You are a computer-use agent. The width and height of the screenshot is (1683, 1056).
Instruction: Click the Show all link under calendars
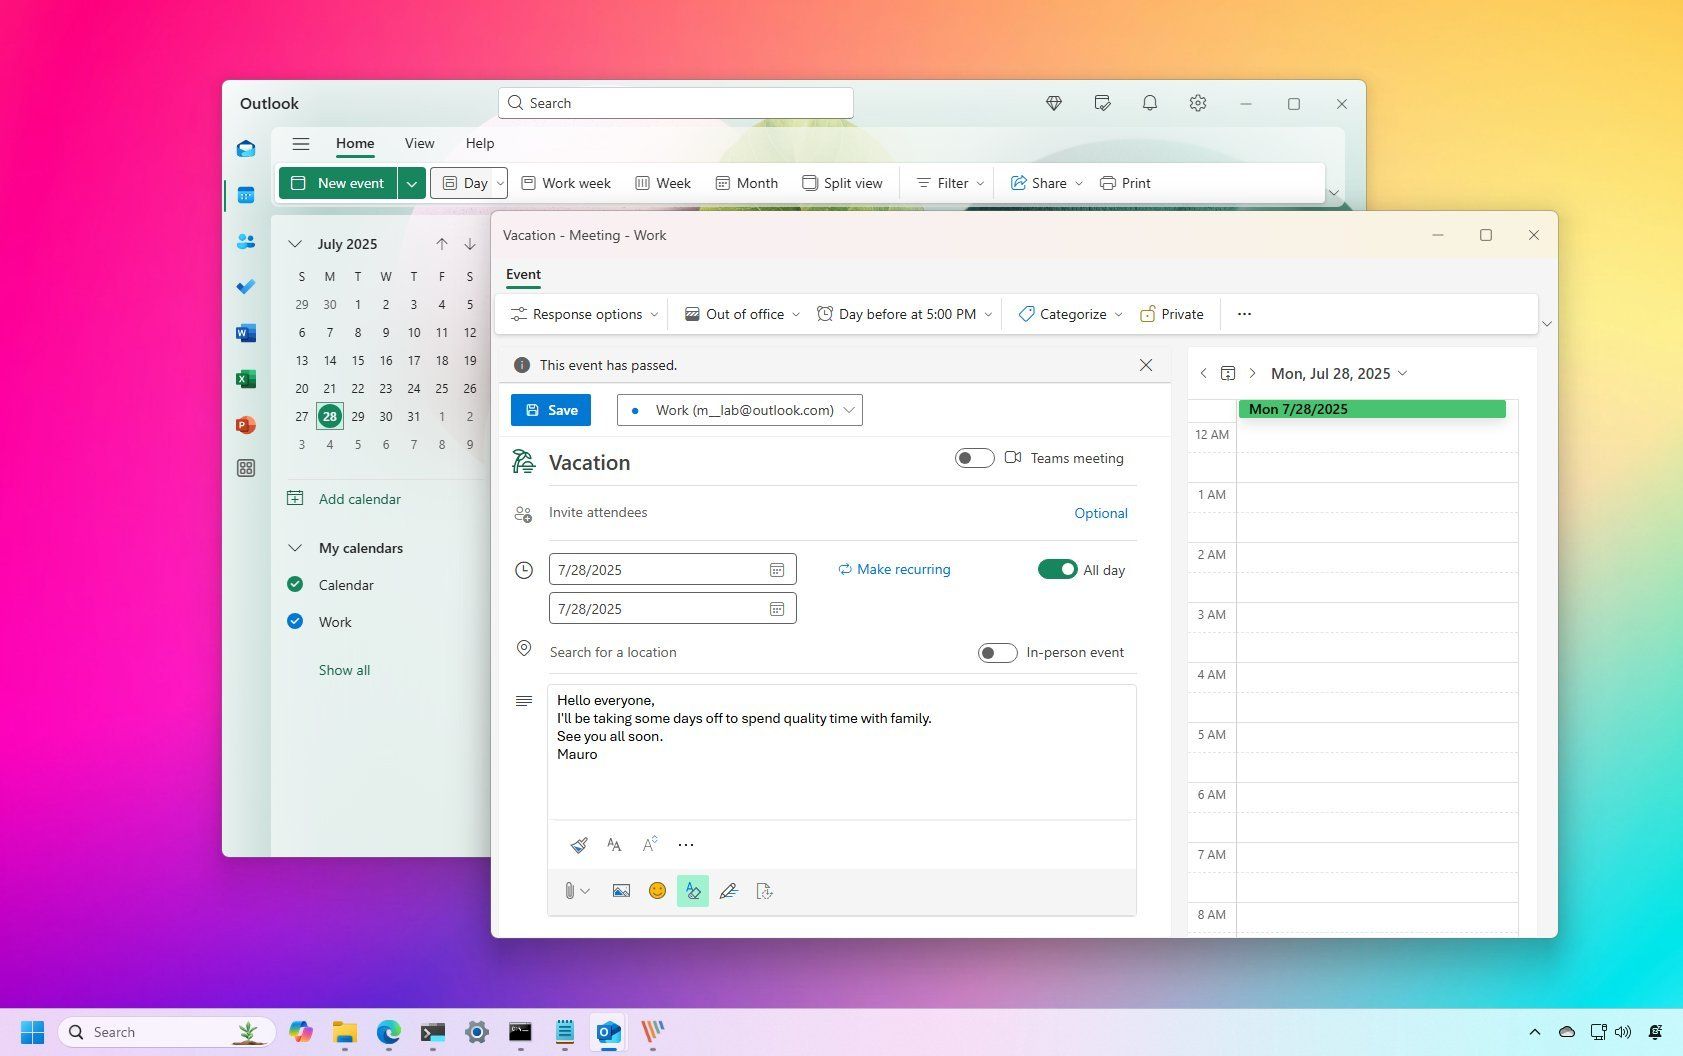point(344,669)
